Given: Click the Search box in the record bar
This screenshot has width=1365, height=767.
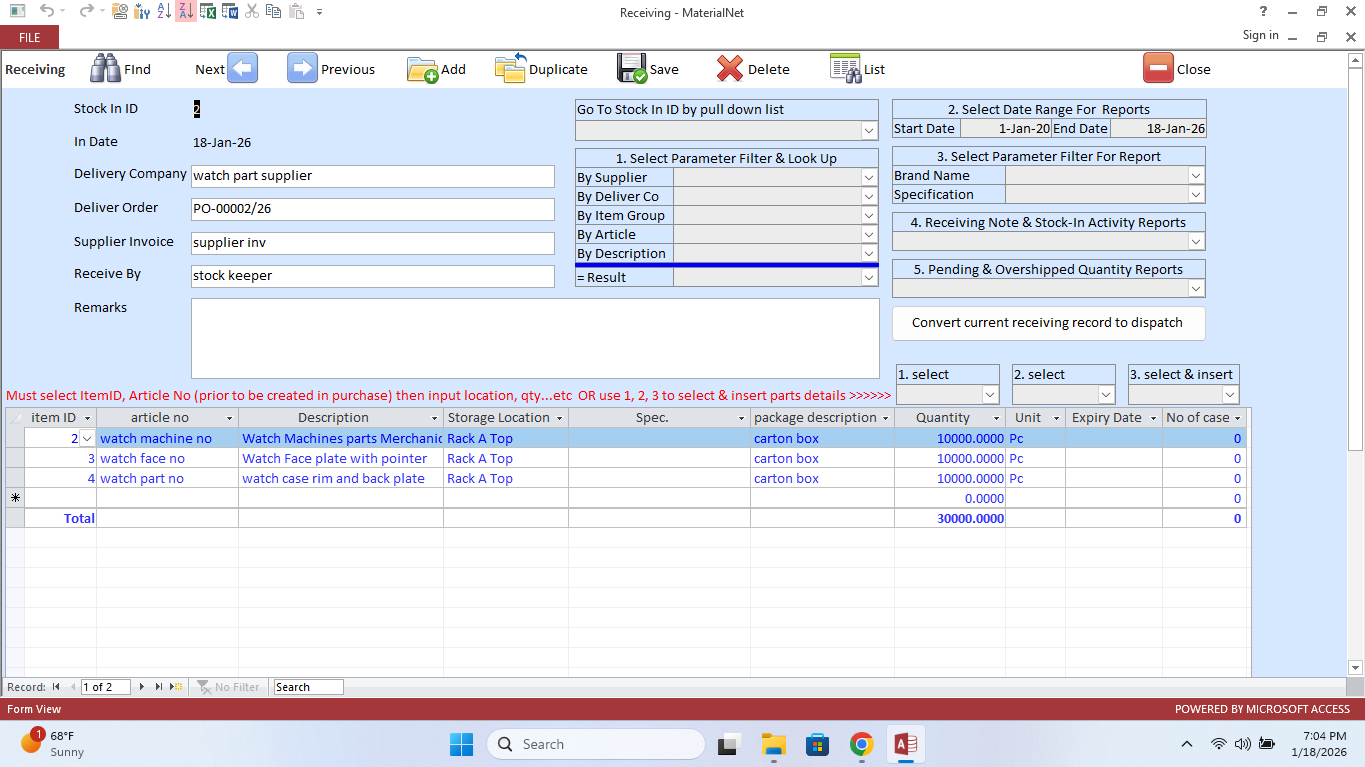Looking at the screenshot, I should 310,687.
